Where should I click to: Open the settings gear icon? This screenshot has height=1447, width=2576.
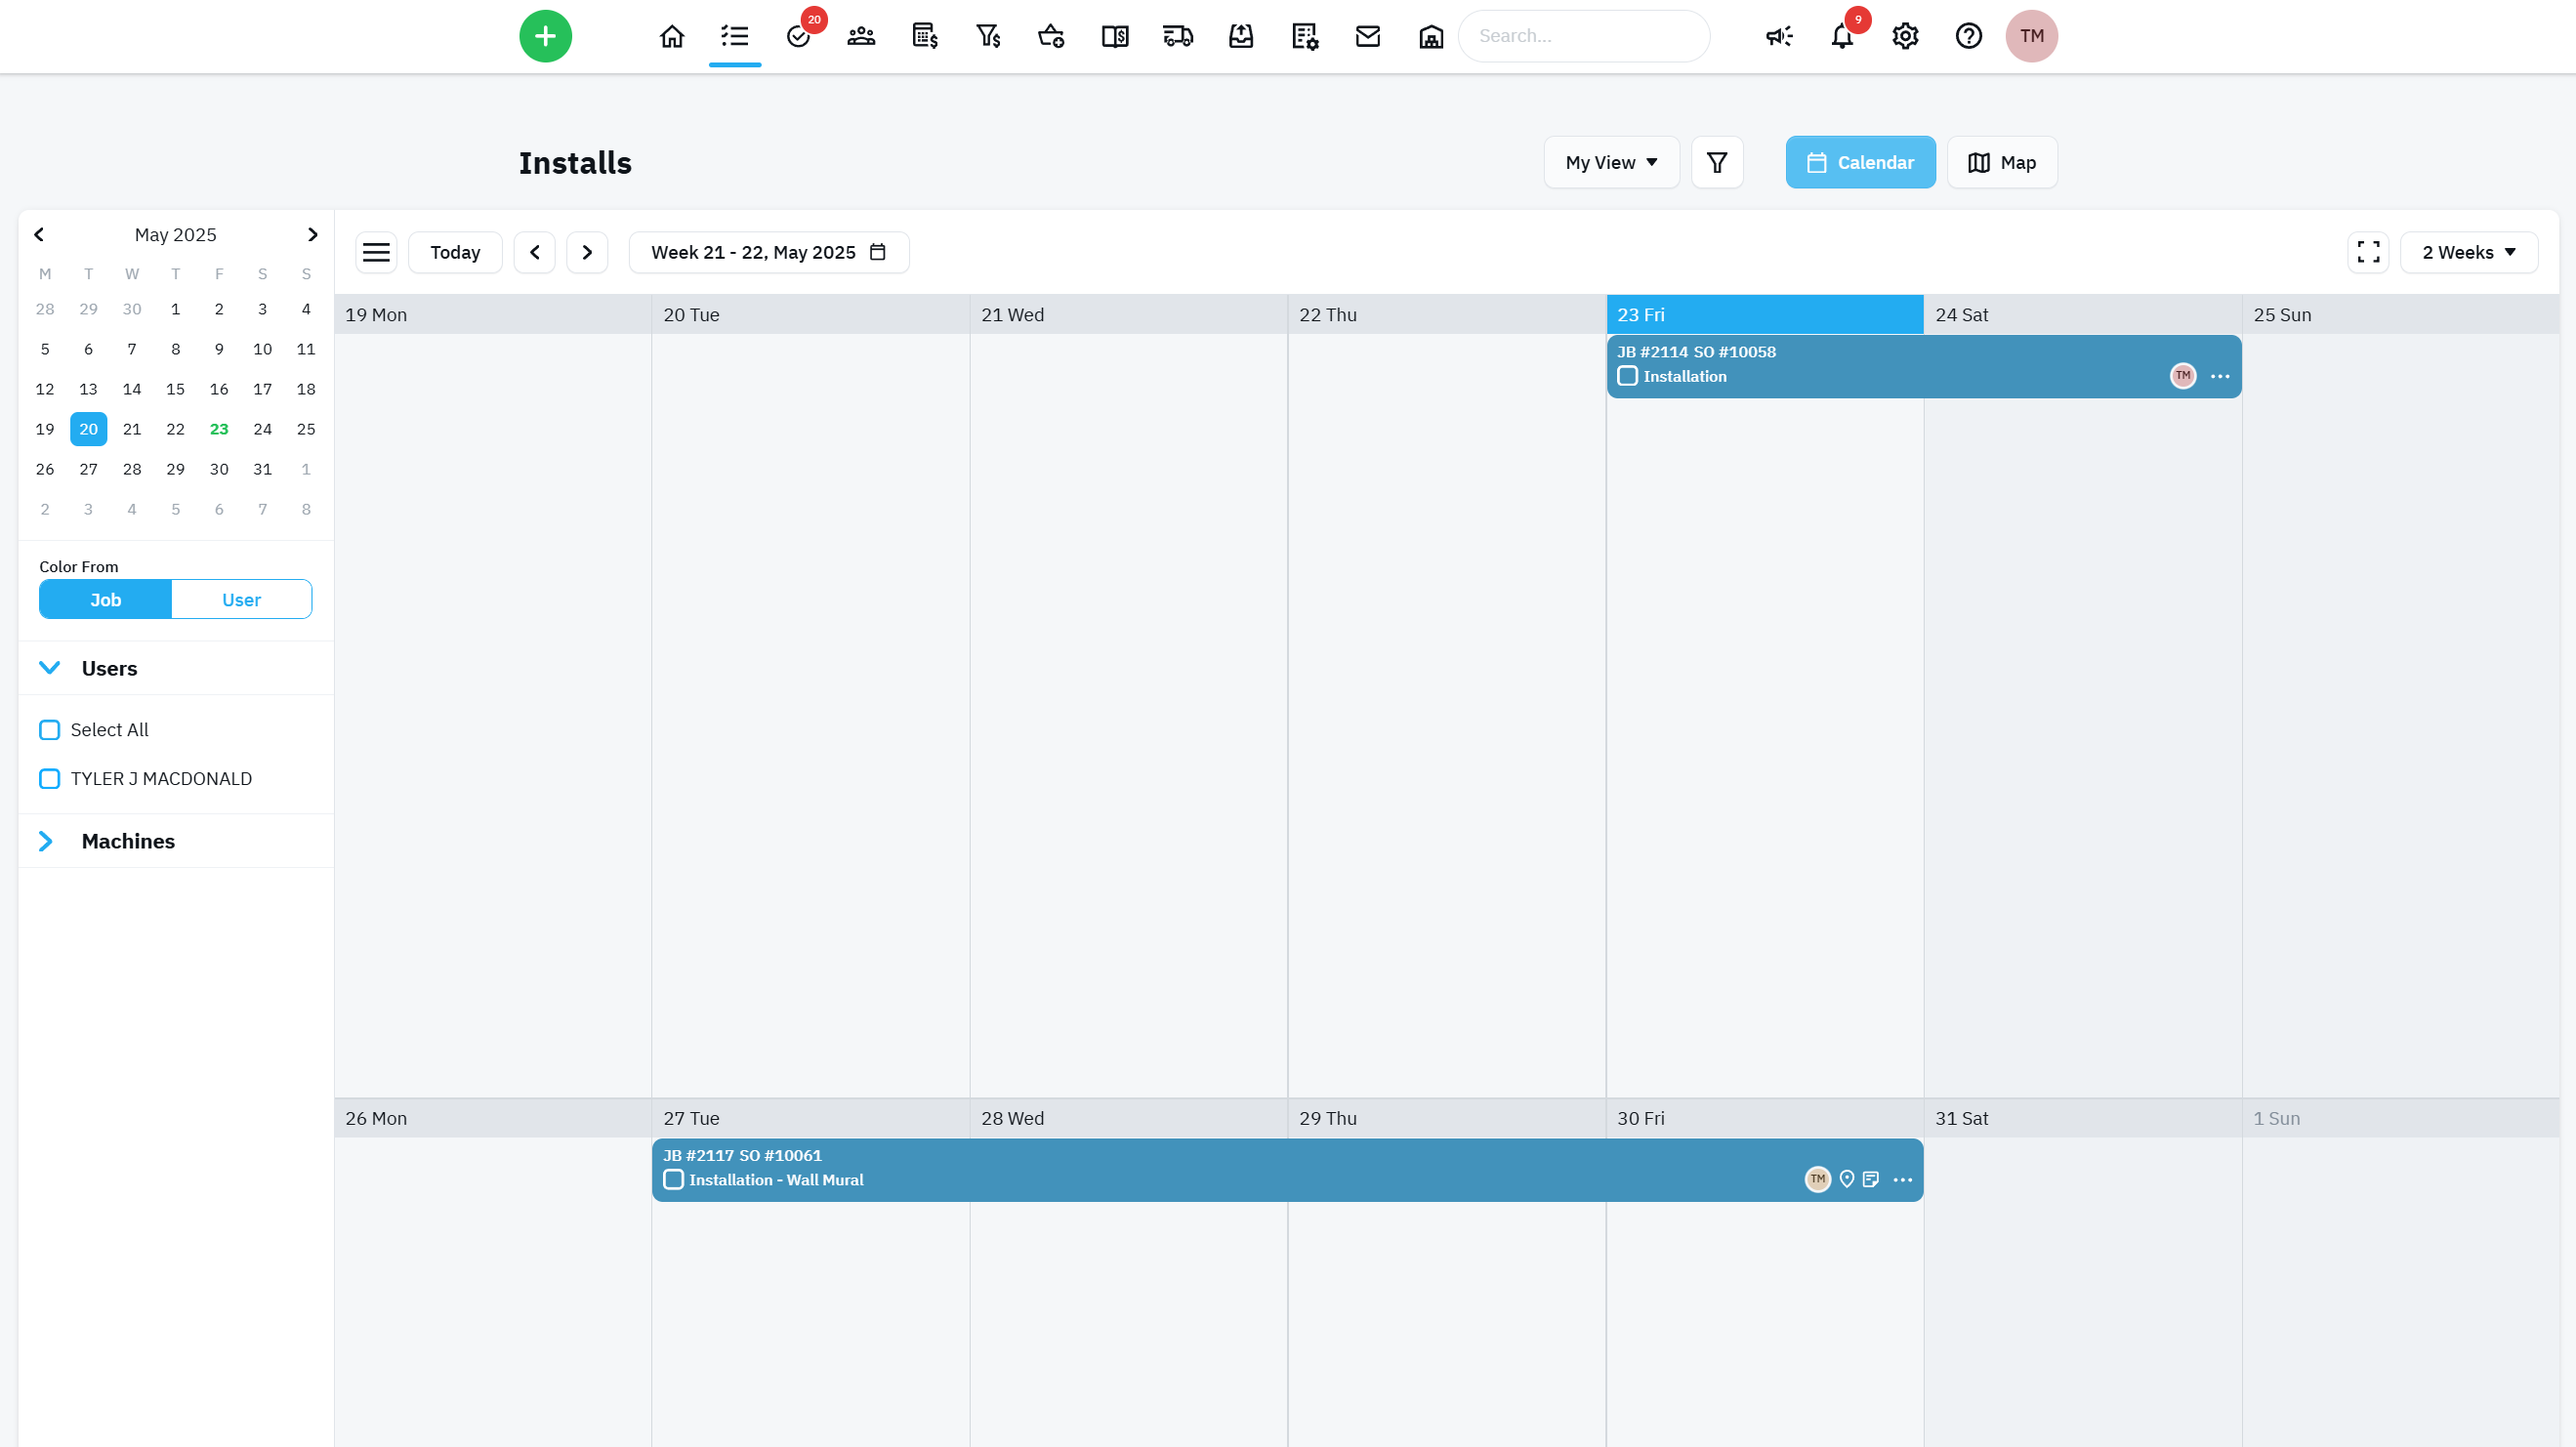pos(1905,36)
